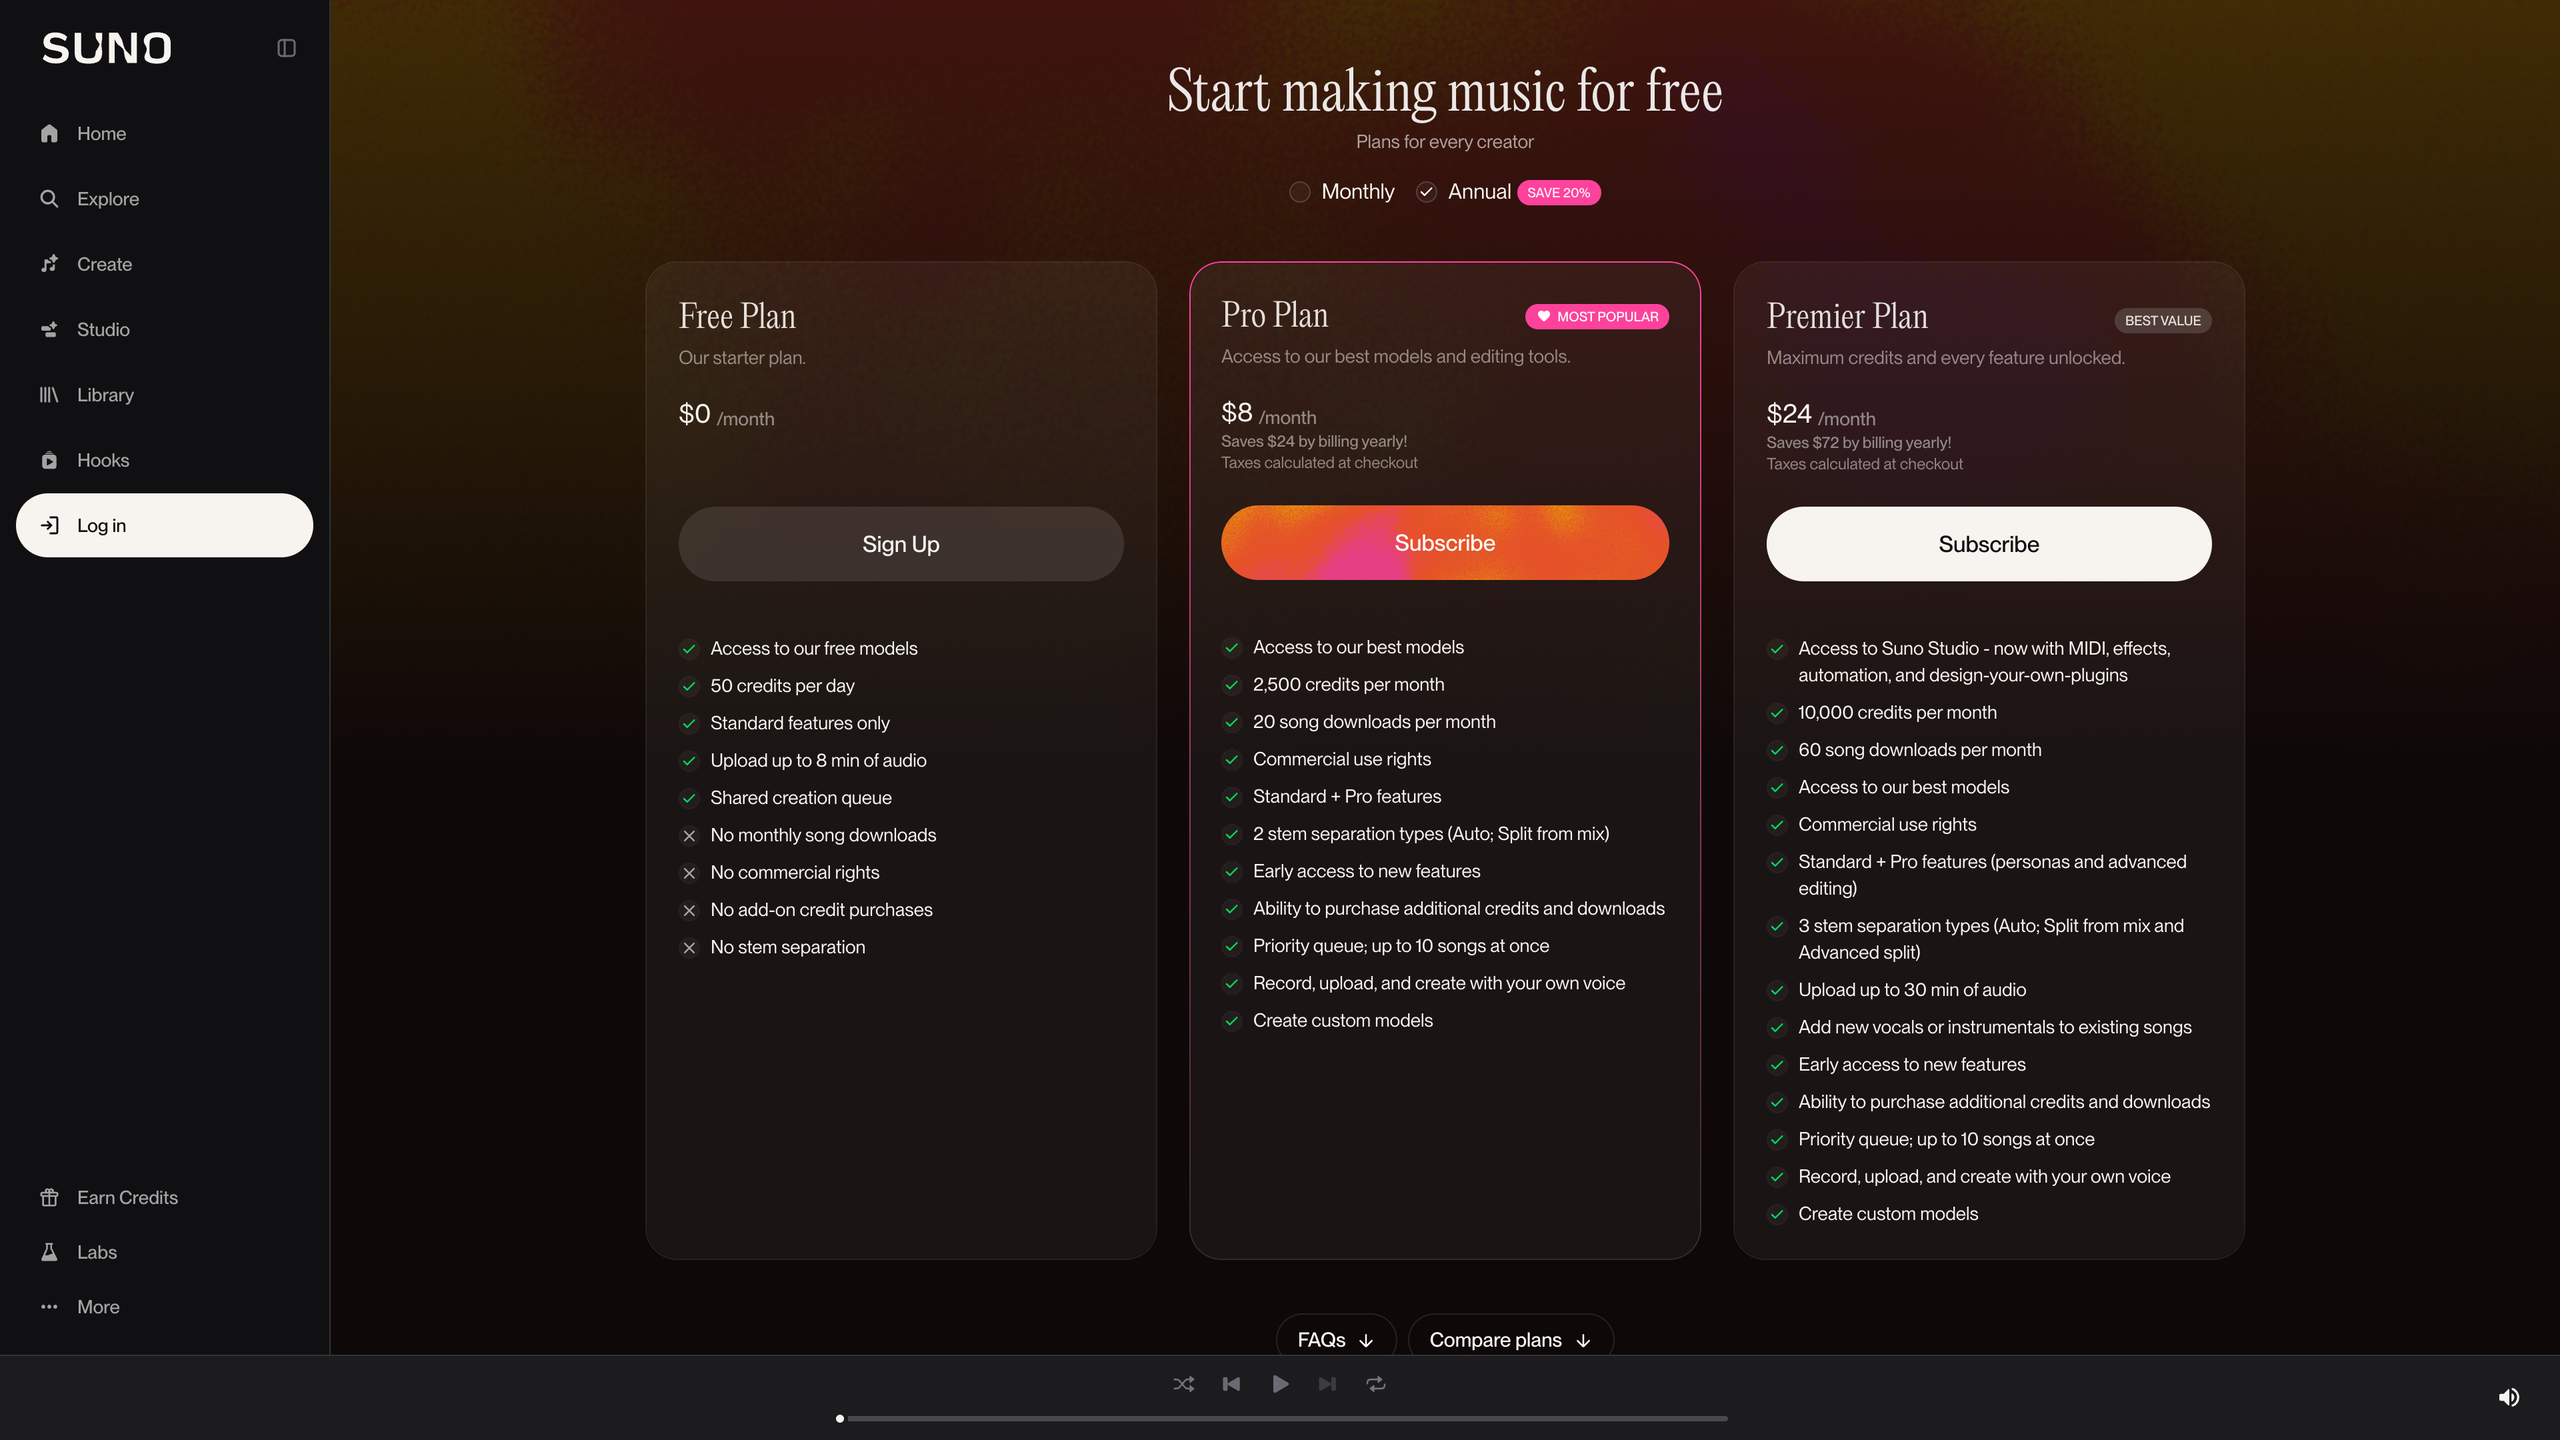Click the SUNO logo
Image resolution: width=2560 pixels, height=1440 pixels.
pos(107,48)
